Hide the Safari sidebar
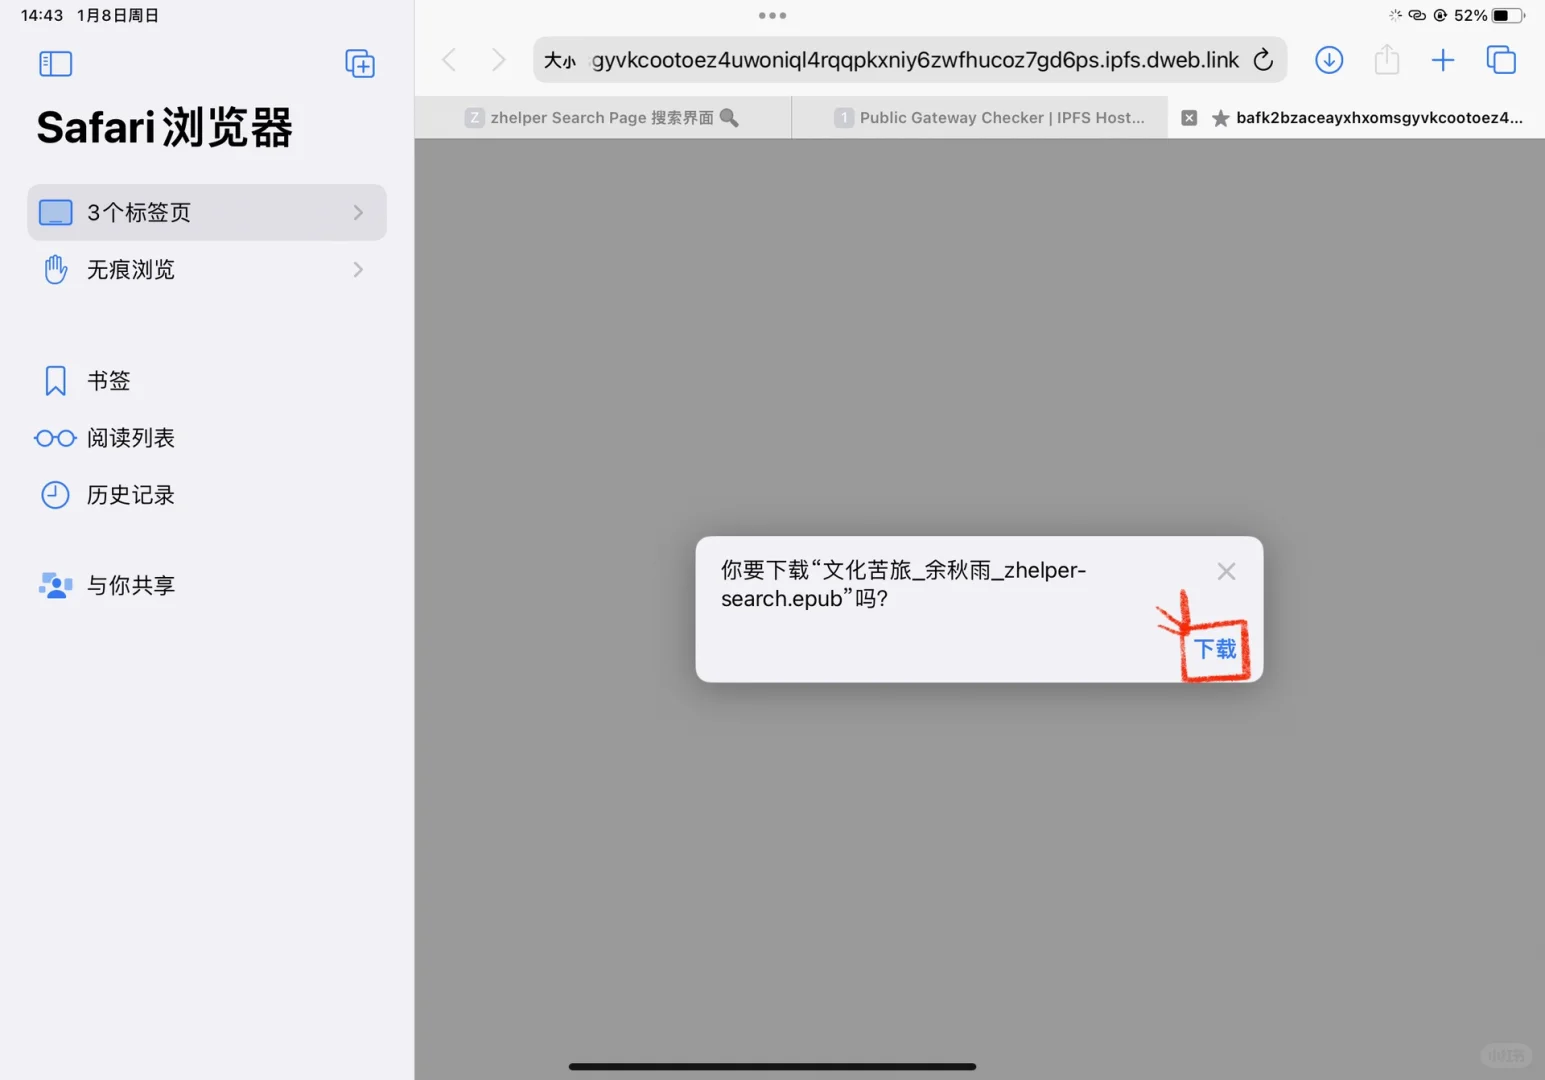The image size is (1545, 1080). 55,64
